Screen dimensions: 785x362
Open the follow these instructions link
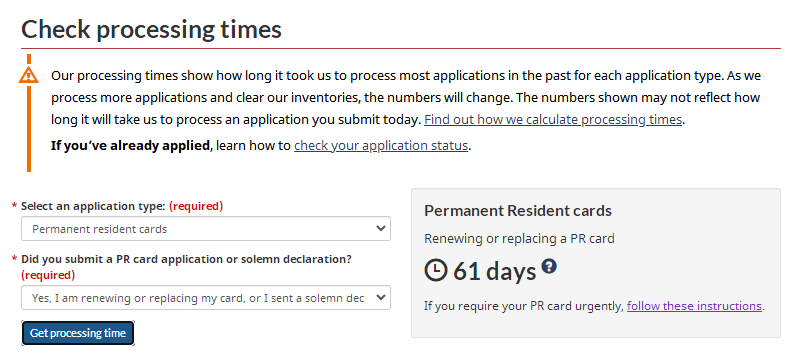point(694,306)
